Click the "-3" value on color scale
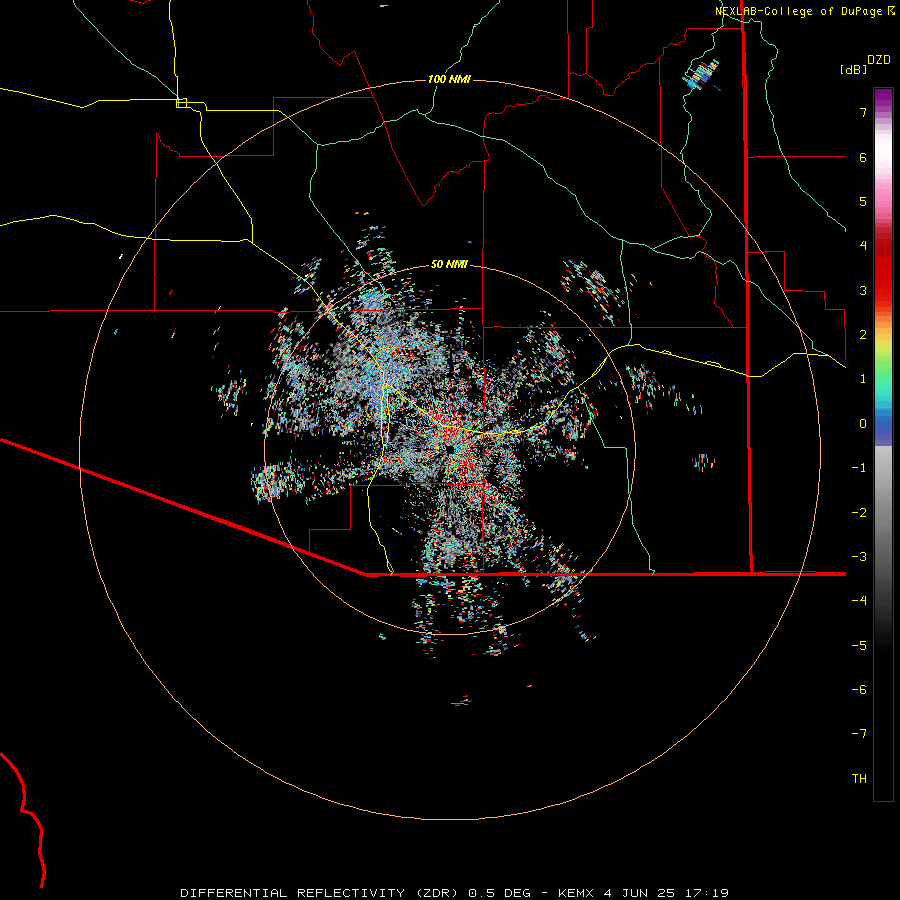Image resolution: width=900 pixels, height=900 pixels. click(859, 557)
